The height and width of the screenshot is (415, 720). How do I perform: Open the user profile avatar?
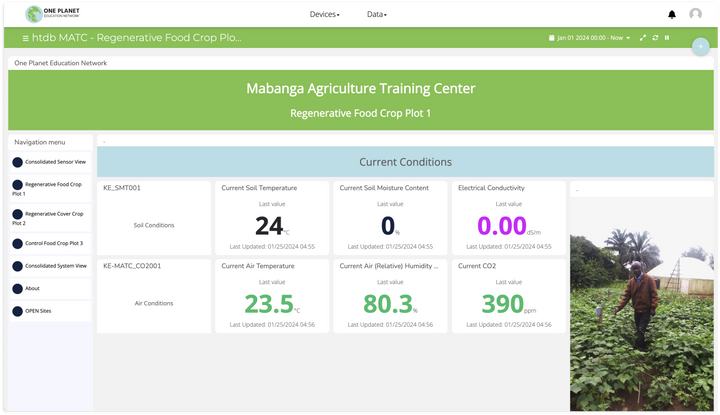(x=695, y=14)
